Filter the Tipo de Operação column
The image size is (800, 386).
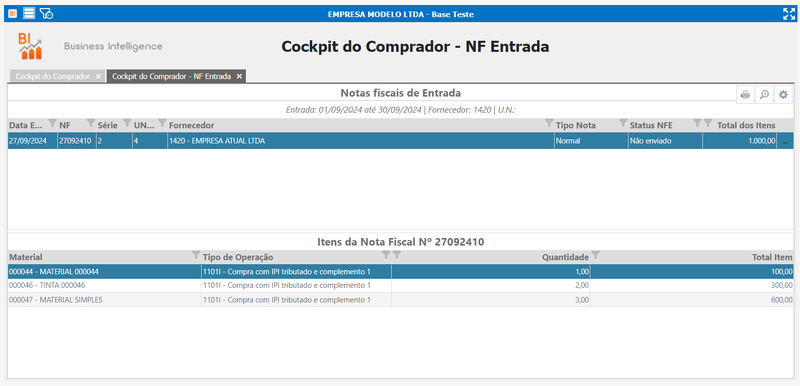click(x=386, y=255)
